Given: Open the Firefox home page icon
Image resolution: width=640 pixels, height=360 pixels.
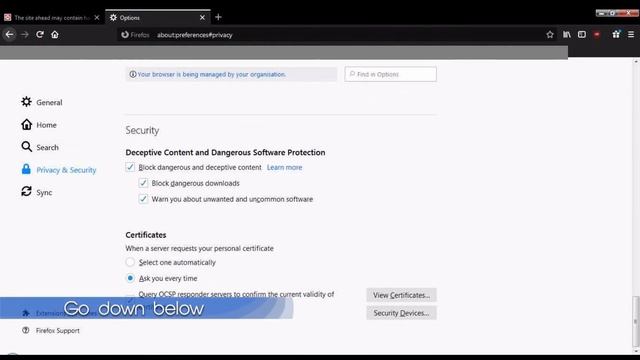Looking at the screenshot, I should point(55,35).
